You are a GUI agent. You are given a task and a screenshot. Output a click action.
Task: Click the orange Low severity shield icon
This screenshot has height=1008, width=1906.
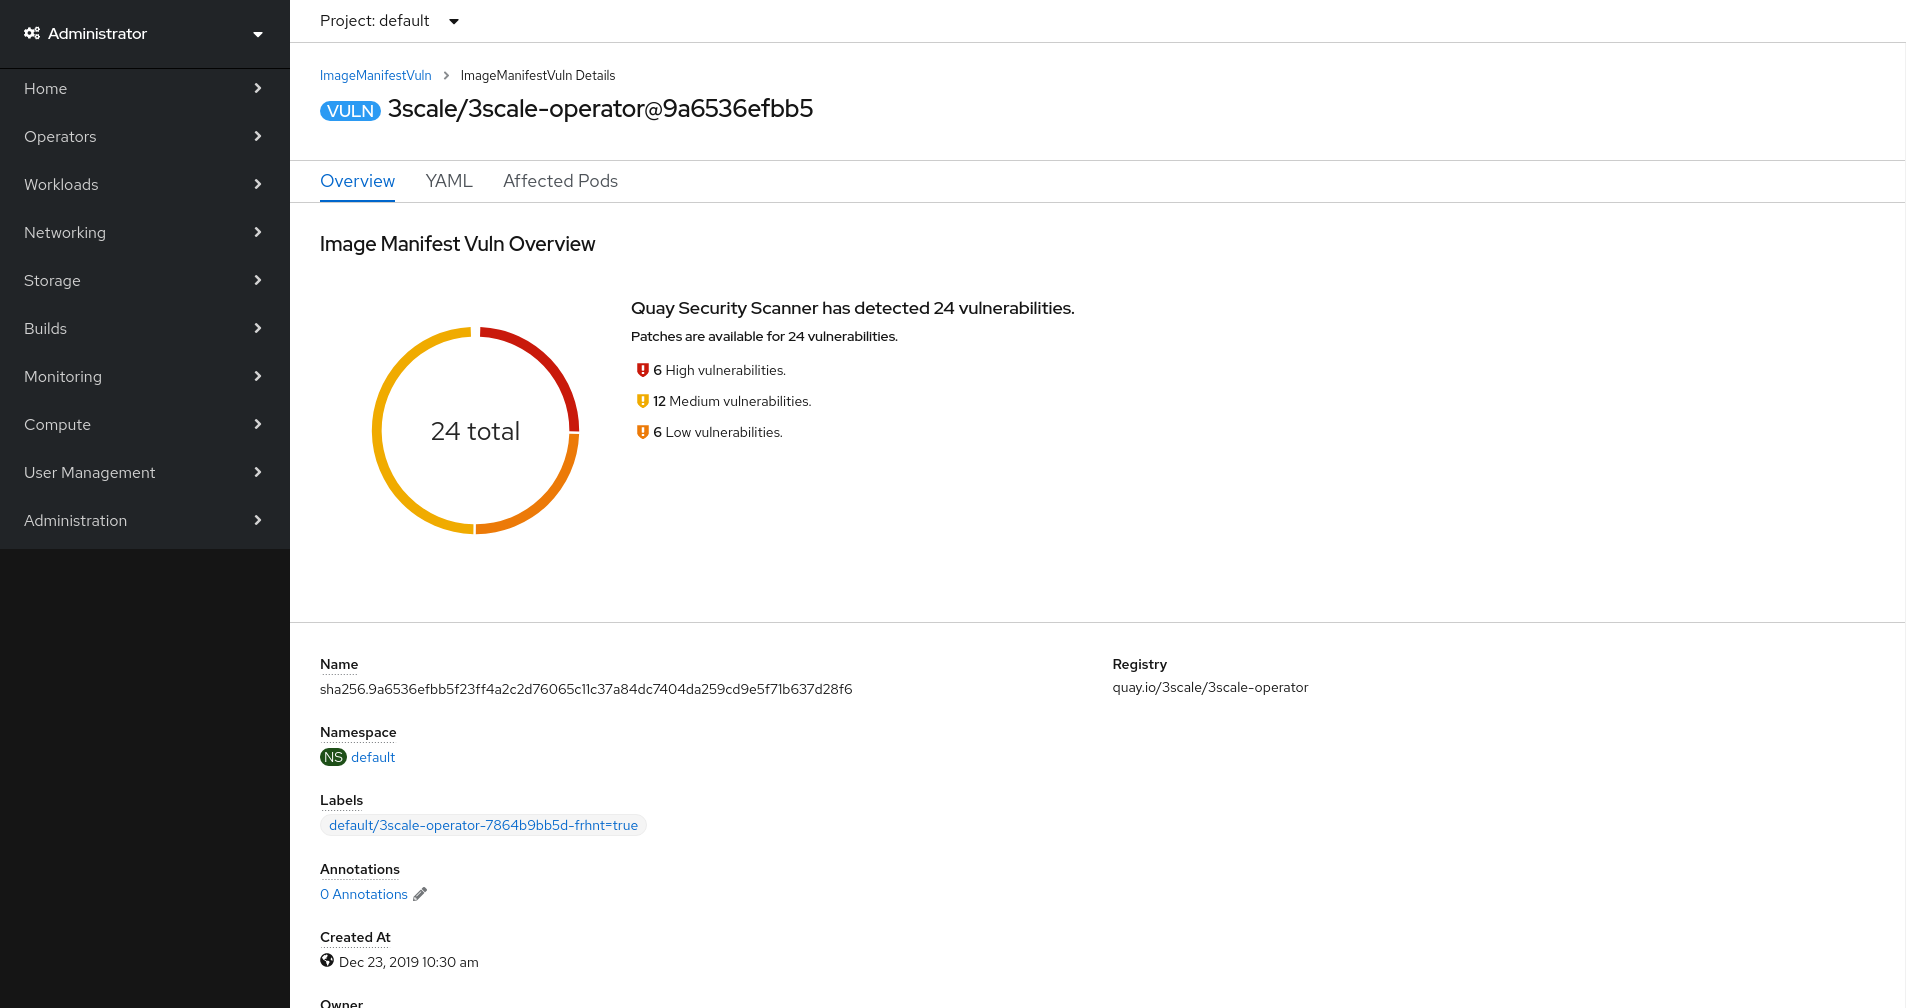click(x=643, y=432)
